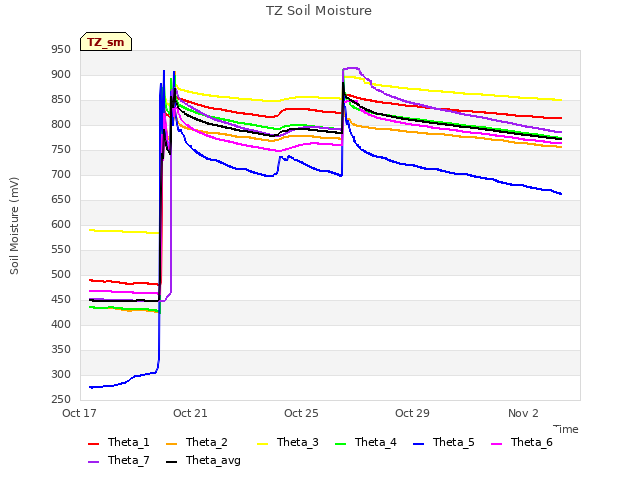Click the 600 y-axis tick label
Image resolution: width=640 pixels, height=480 pixels.
pos(61,224)
